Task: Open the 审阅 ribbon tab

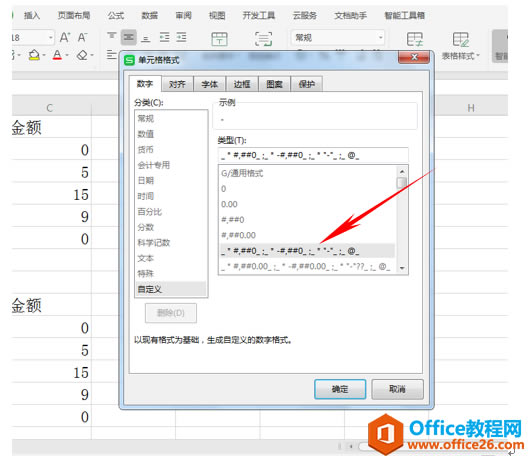Action: point(184,16)
